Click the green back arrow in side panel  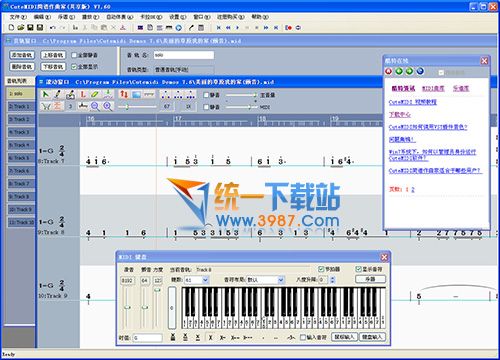(x=399, y=71)
